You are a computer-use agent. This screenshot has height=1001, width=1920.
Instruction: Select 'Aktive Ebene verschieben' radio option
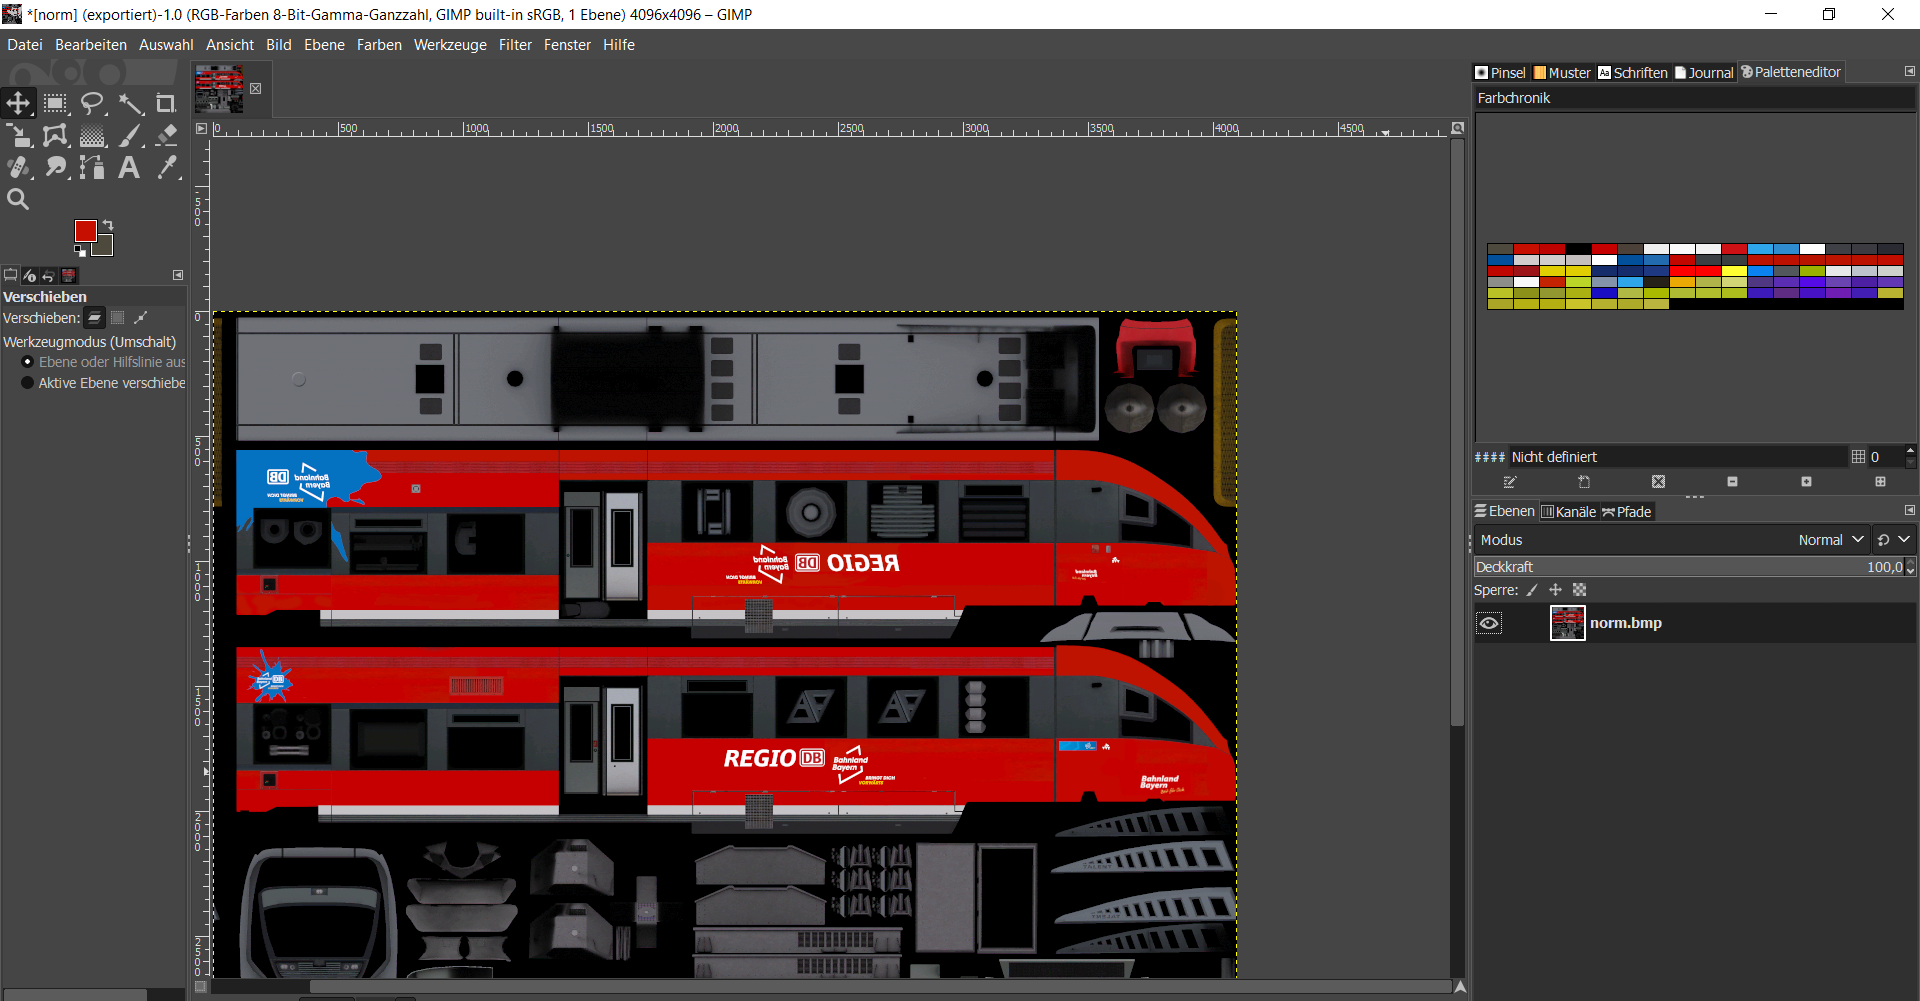28,383
